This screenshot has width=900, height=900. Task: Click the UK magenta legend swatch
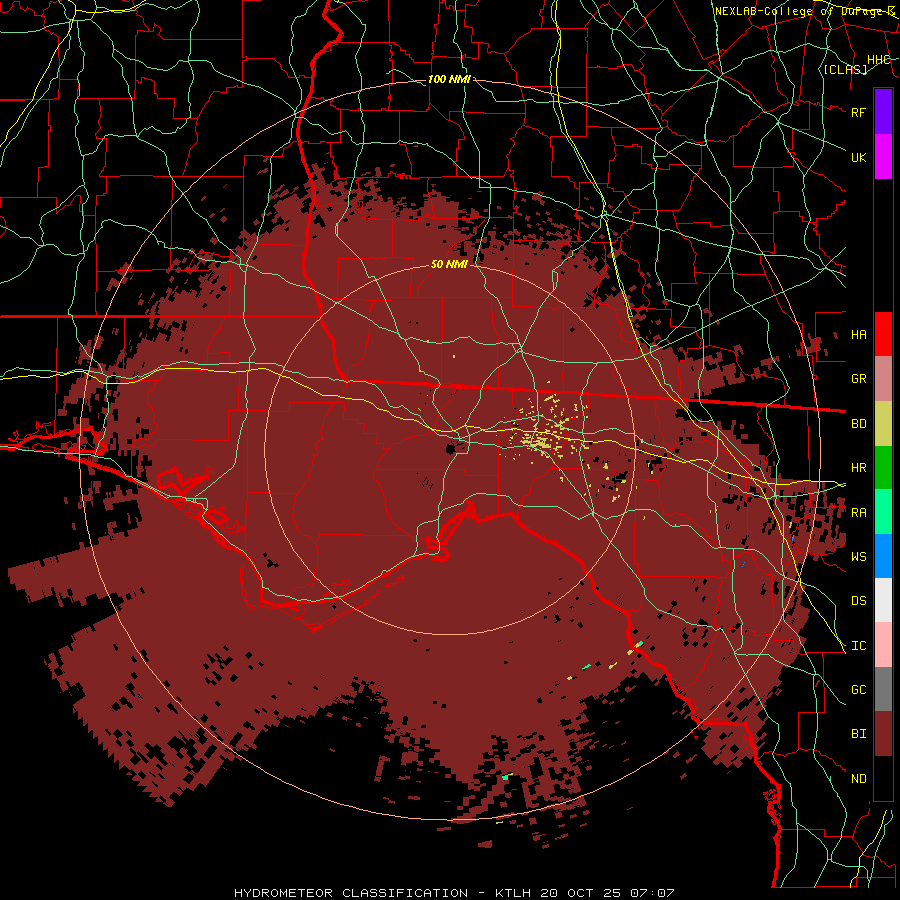click(883, 157)
